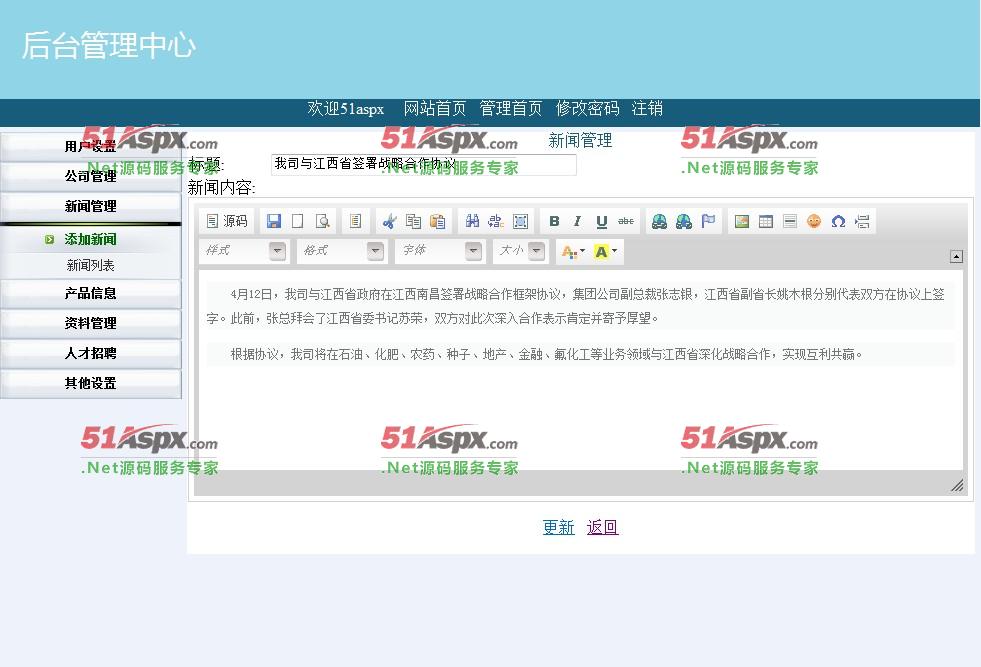Screen dimensions: 981x667
Task: Open Find with the binoculars icon
Action: 472,221
